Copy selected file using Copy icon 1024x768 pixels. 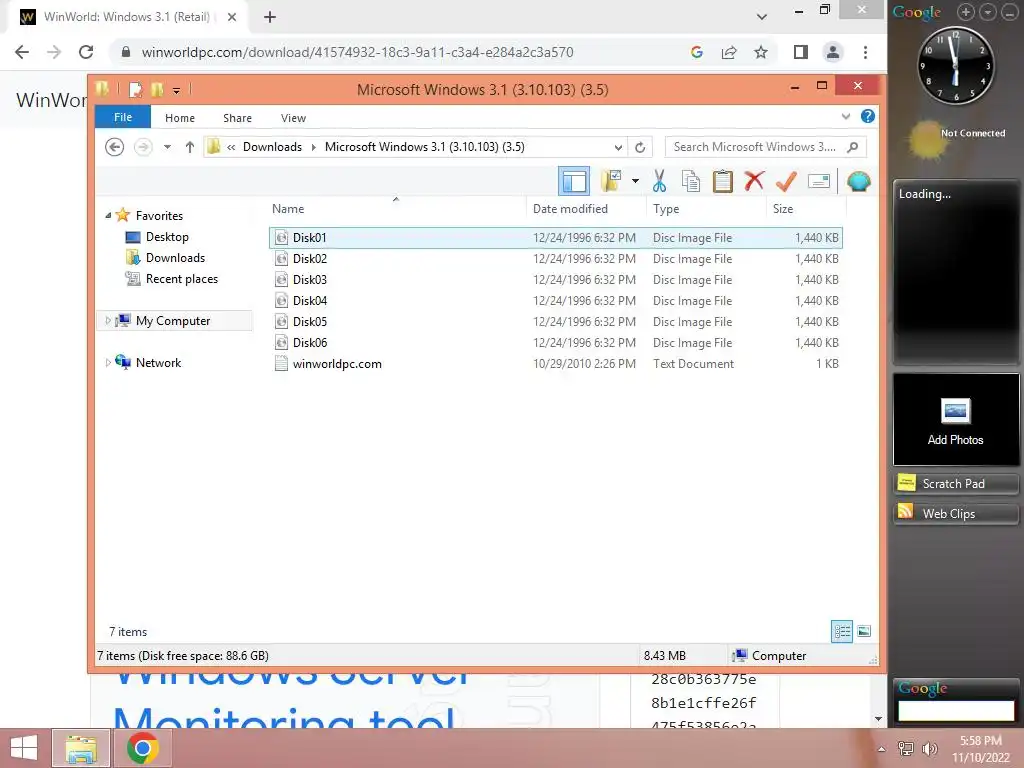click(x=691, y=181)
